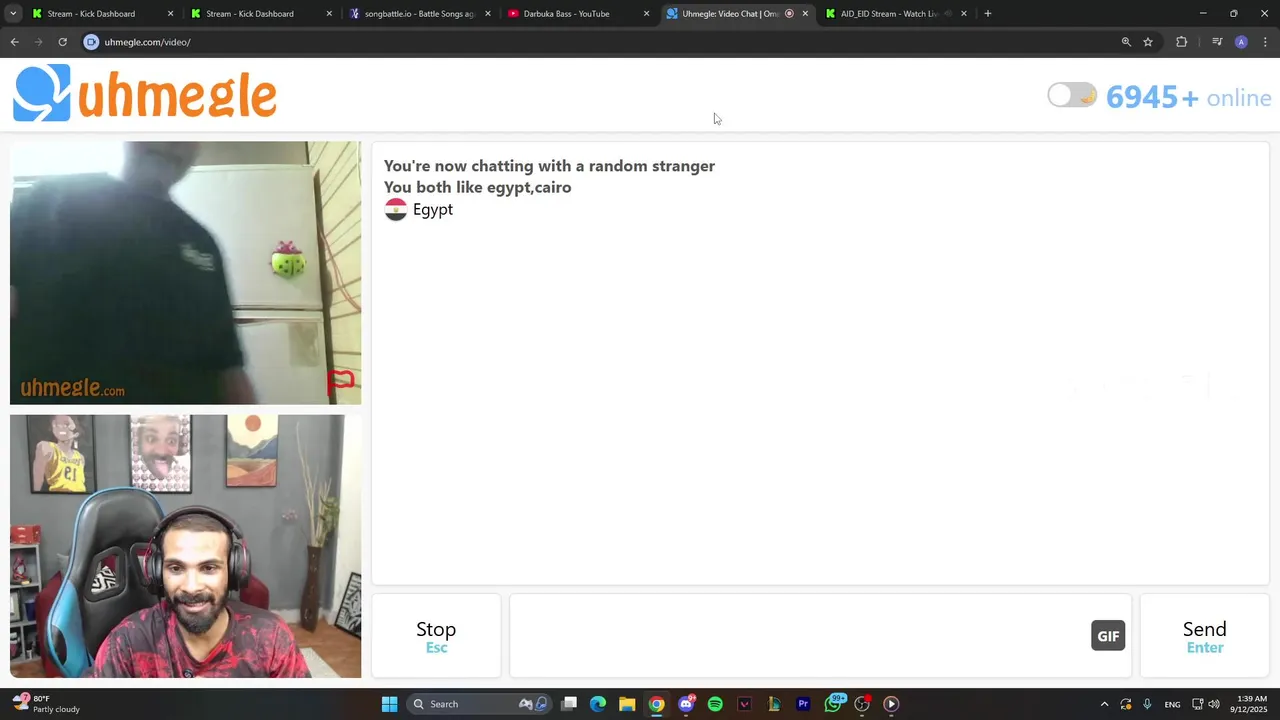Open Spotify from the taskbar
Viewport: 1280px width, 720px height.
point(715,704)
